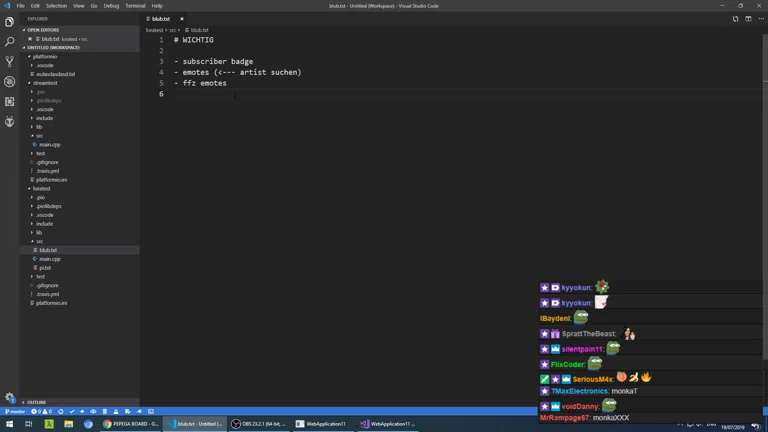Open the Search view in activity bar
The width and height of the screenshot is (768, 432).
[9, 42]
